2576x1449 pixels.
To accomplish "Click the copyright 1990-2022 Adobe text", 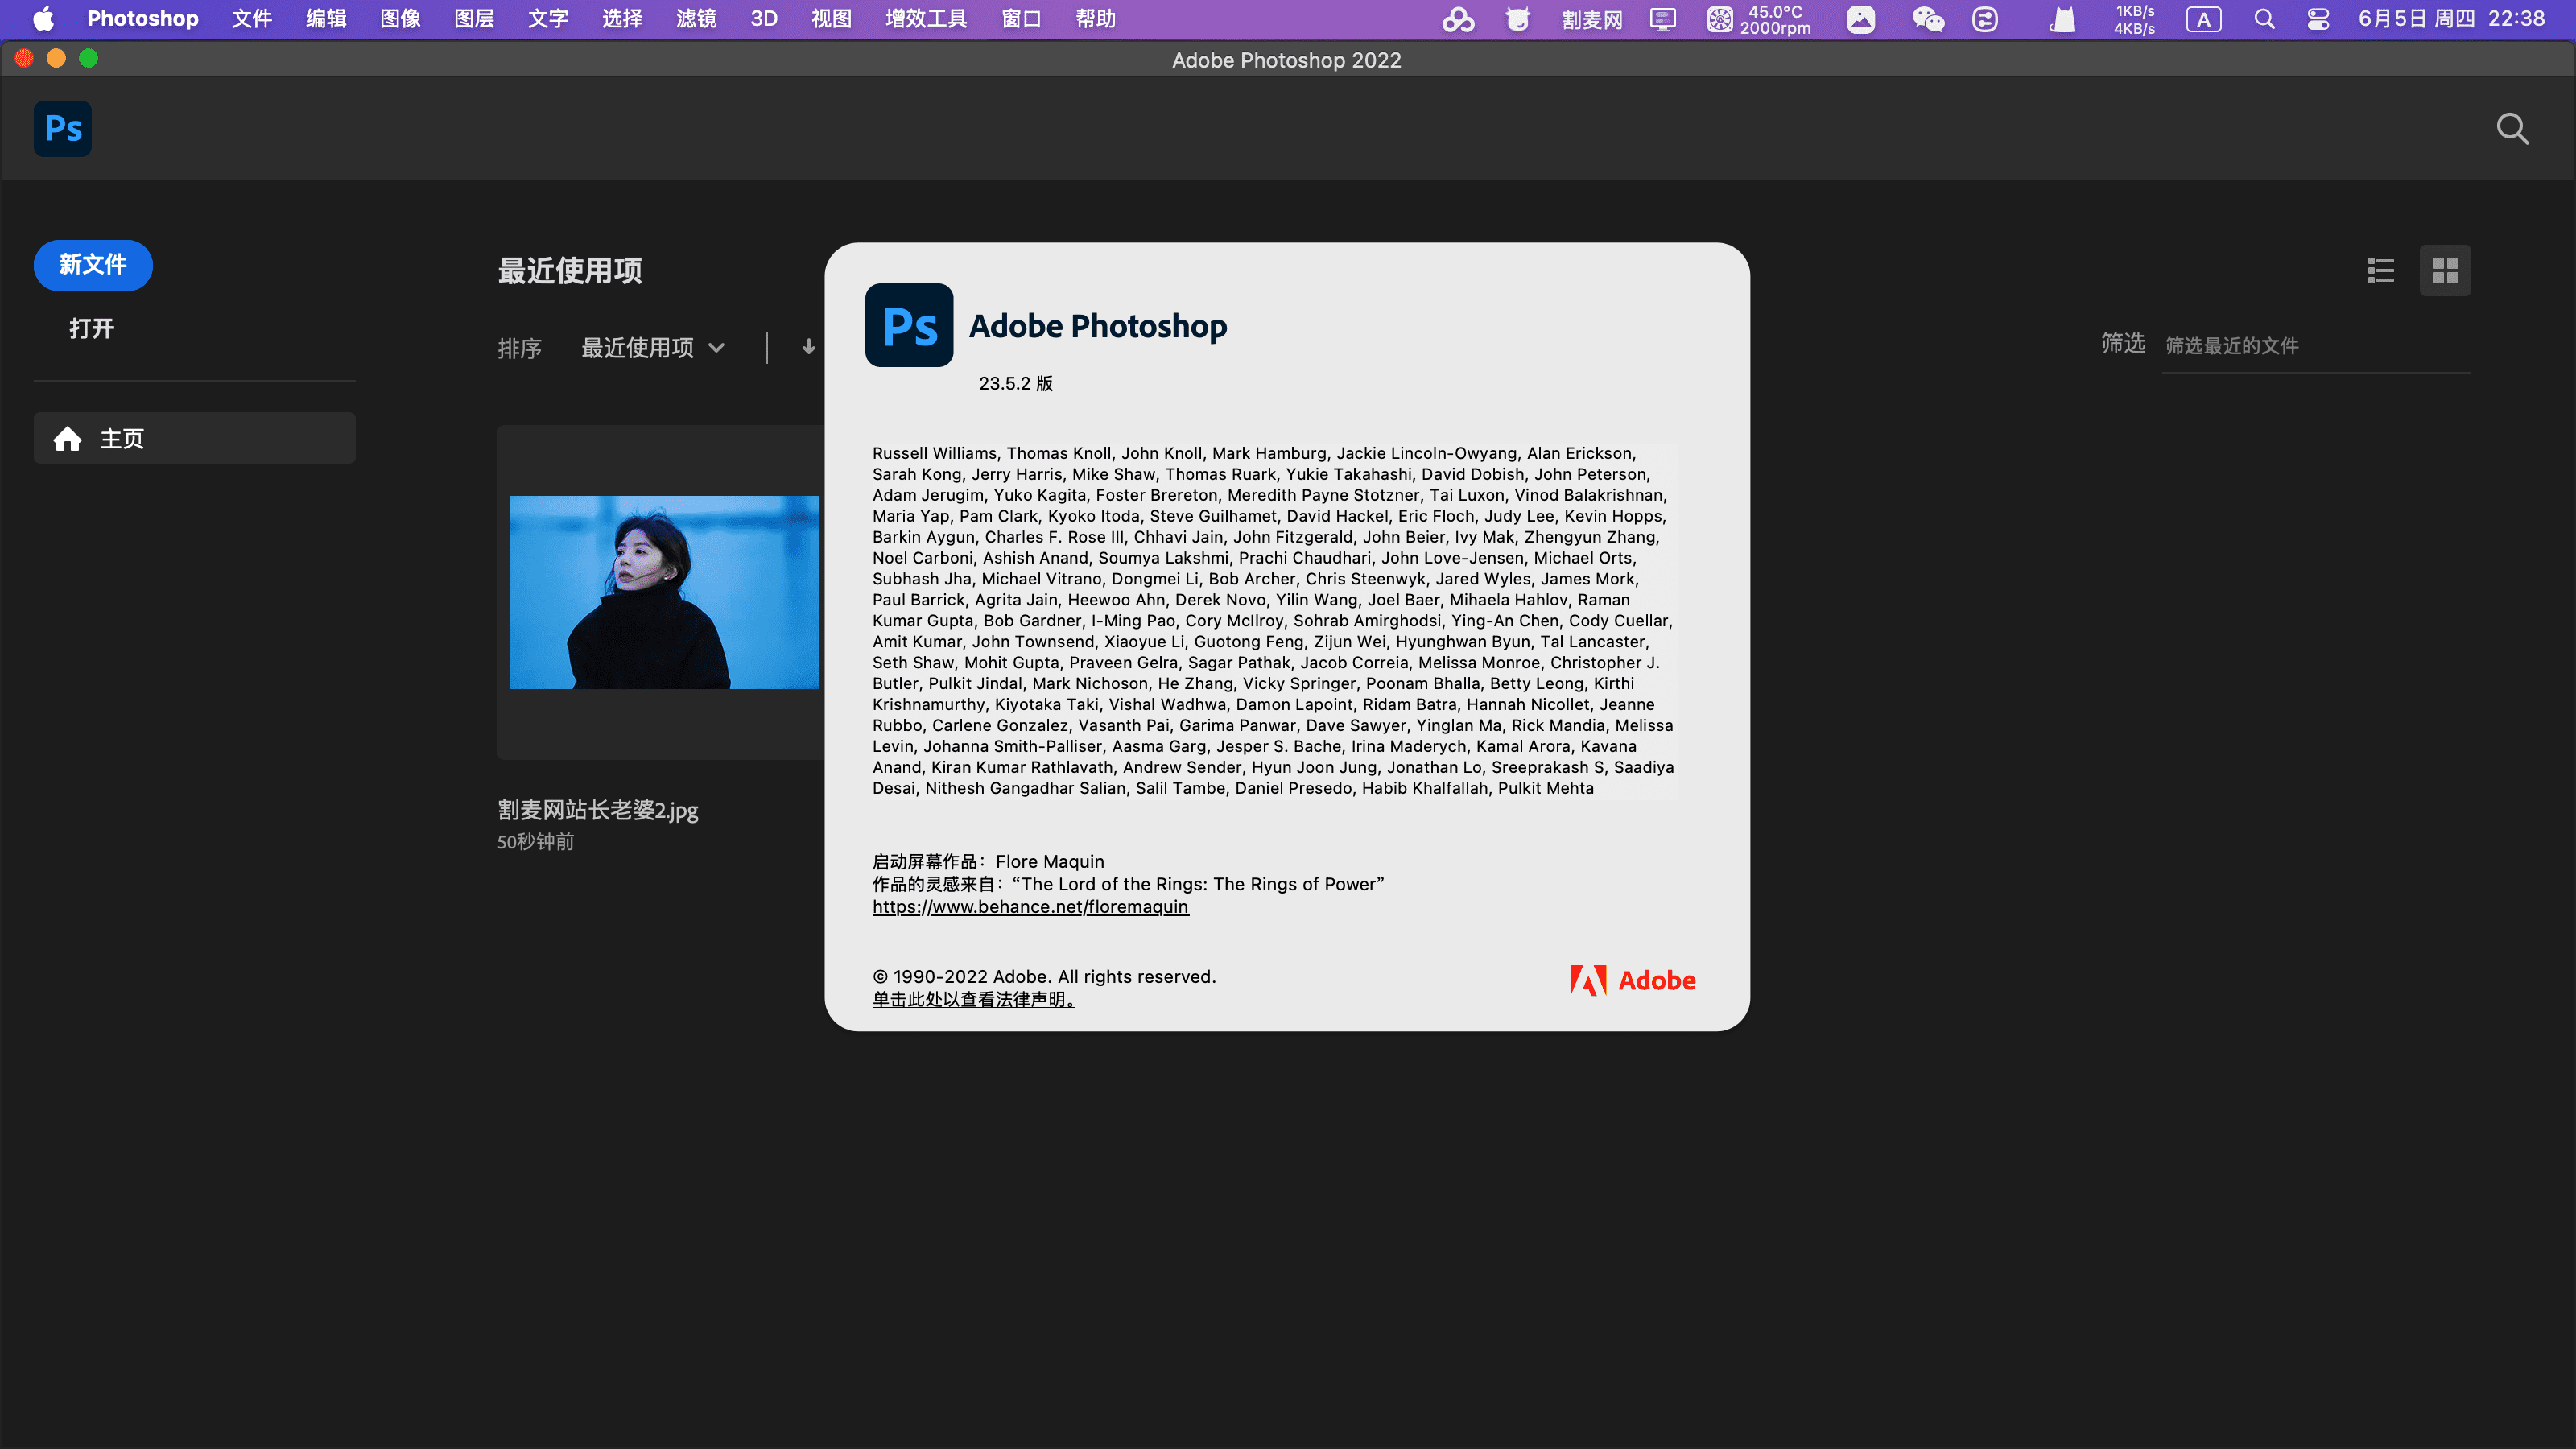I will [x=1044, y=976].
